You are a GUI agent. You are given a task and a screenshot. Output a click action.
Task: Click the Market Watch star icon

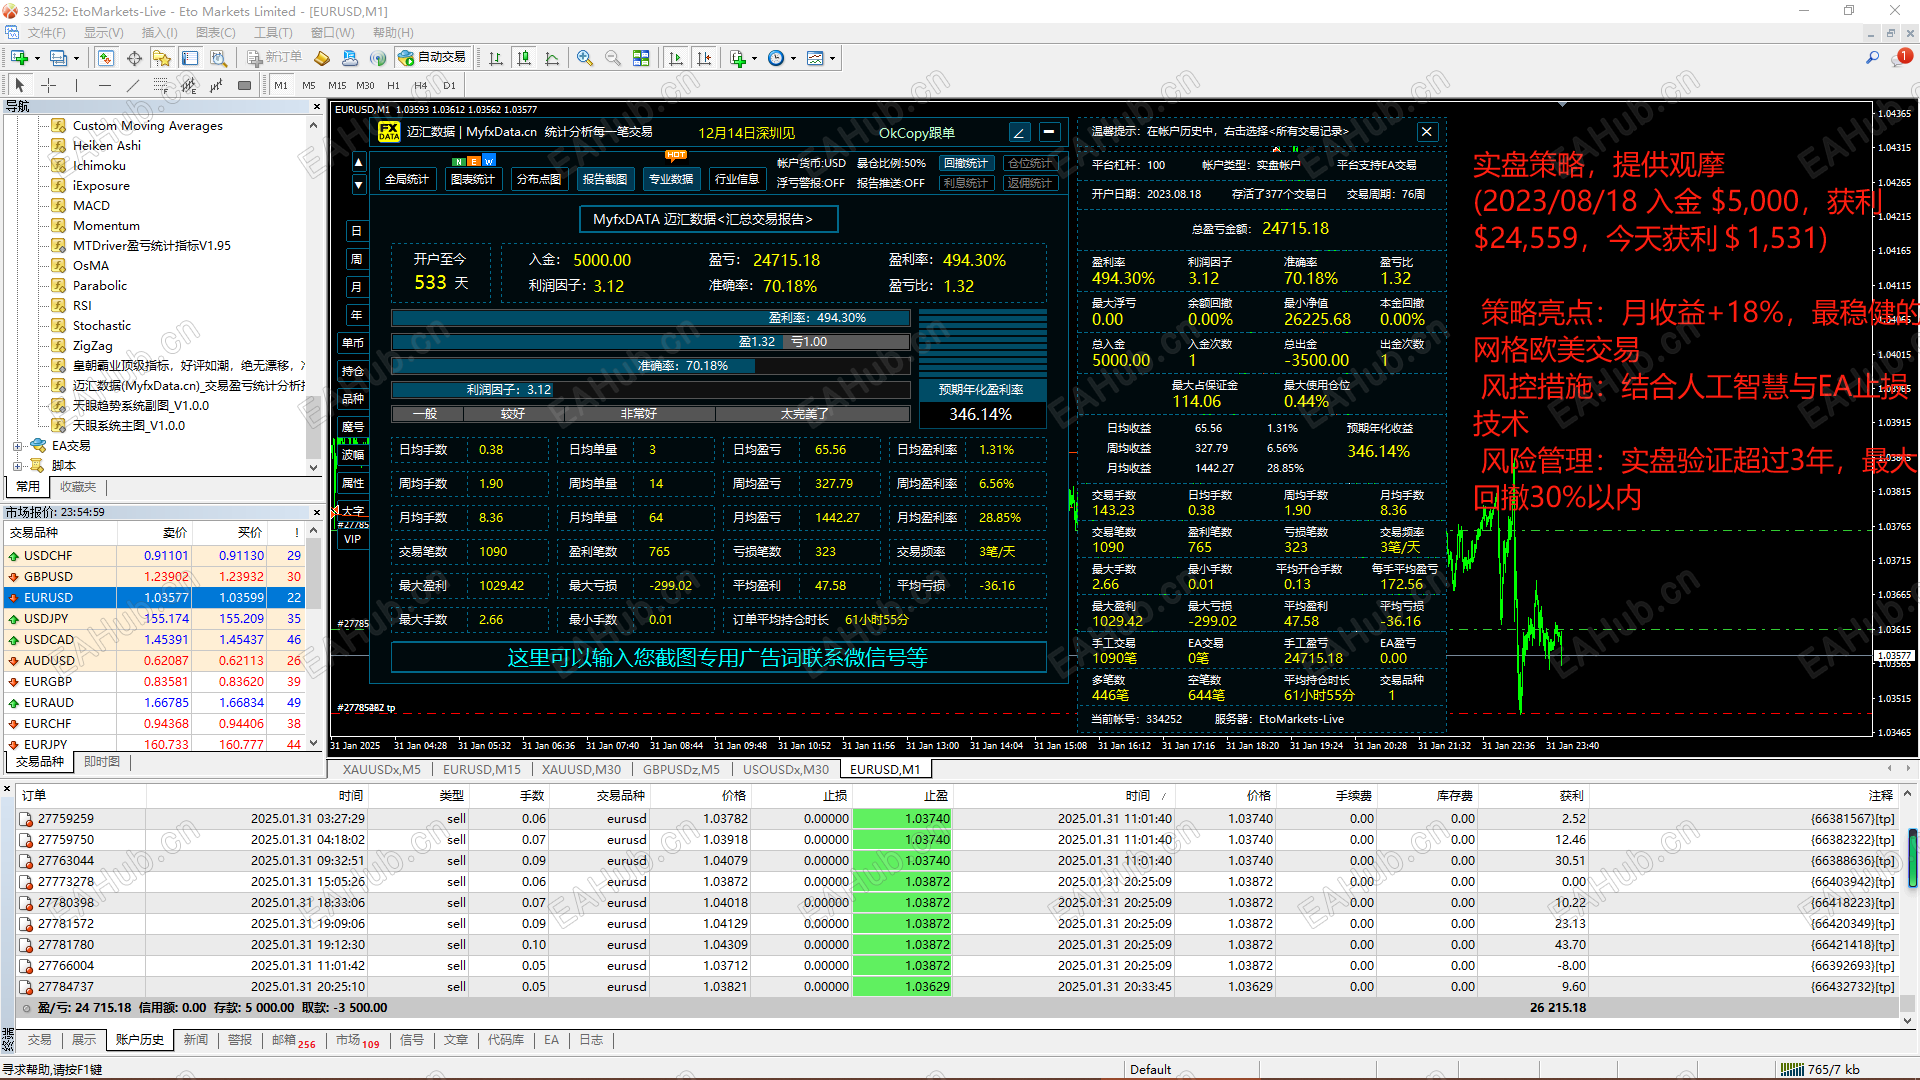(161, 58)
